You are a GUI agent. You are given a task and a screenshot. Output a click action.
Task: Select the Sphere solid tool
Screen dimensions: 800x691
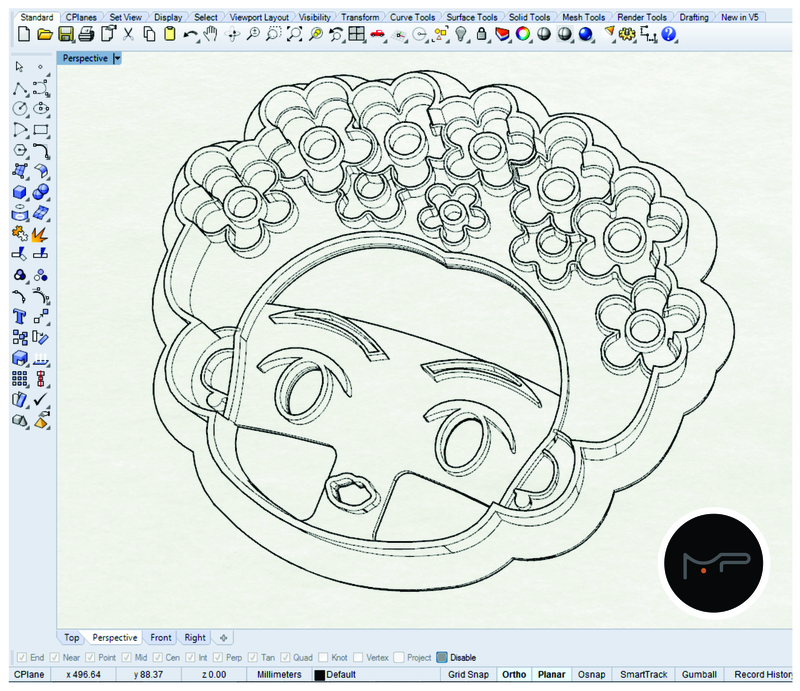(x=39, y=190)
